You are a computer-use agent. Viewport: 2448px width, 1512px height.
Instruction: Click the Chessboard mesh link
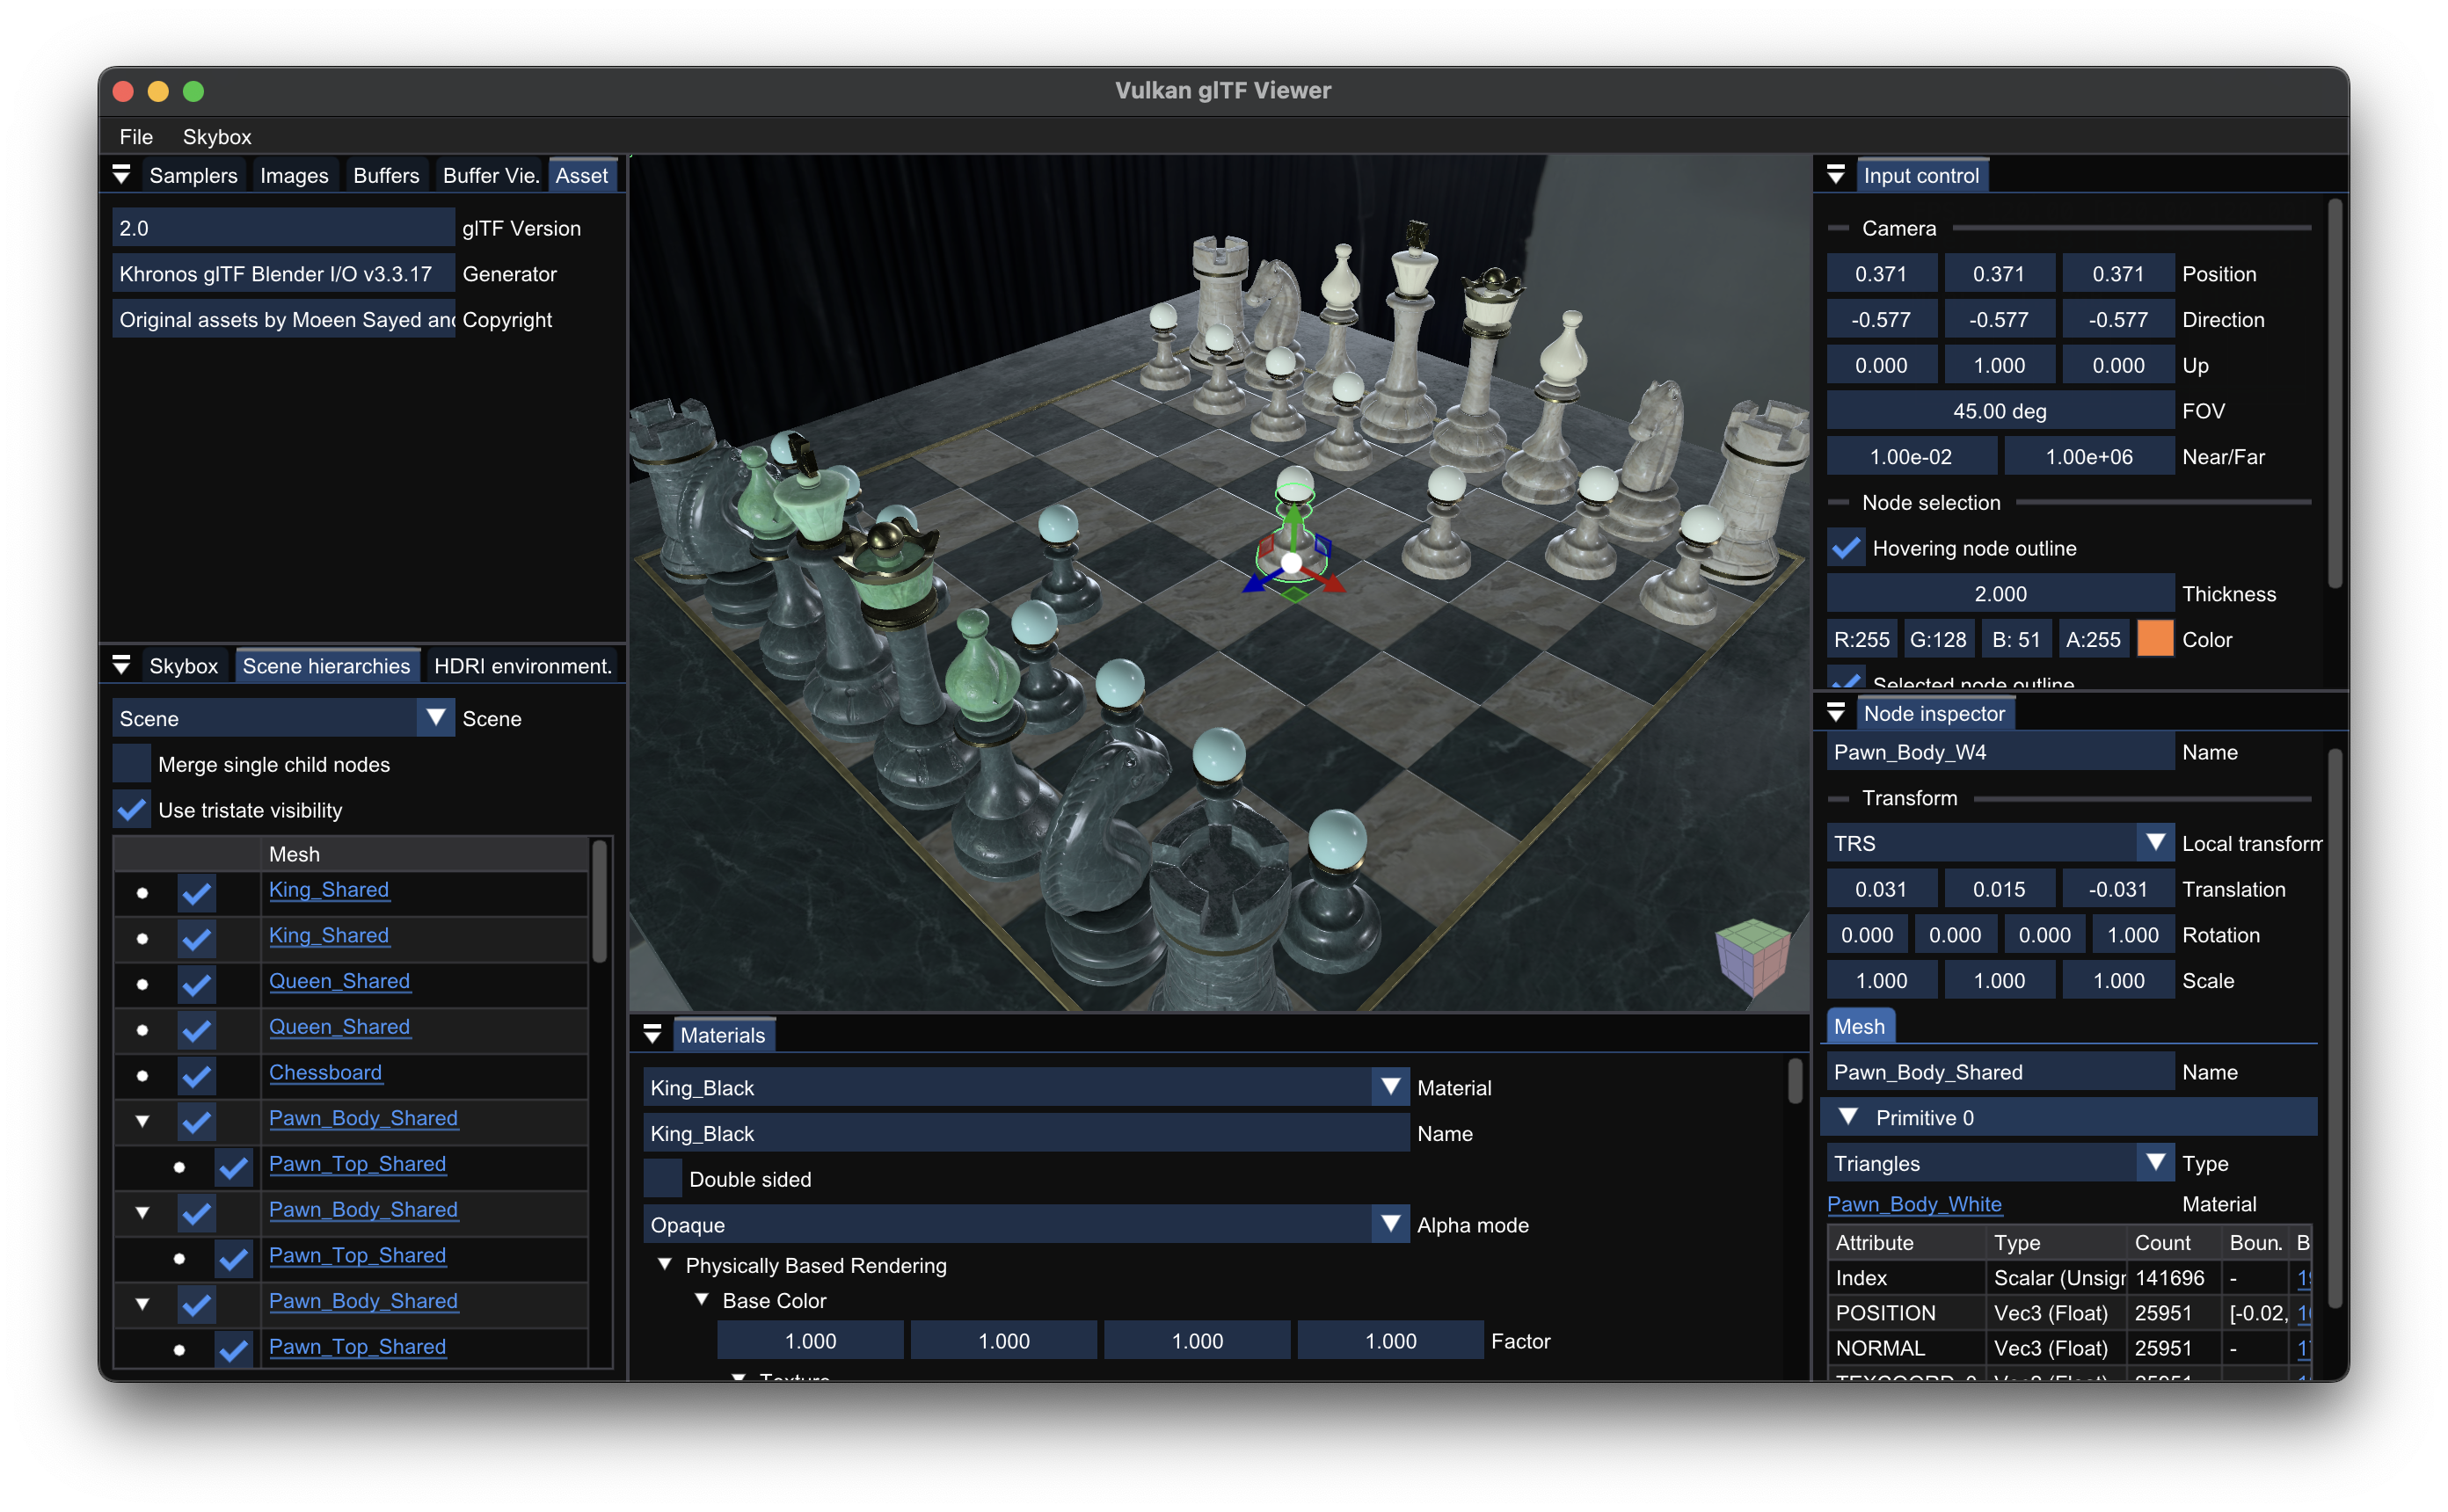click(x=325, y=1072)
